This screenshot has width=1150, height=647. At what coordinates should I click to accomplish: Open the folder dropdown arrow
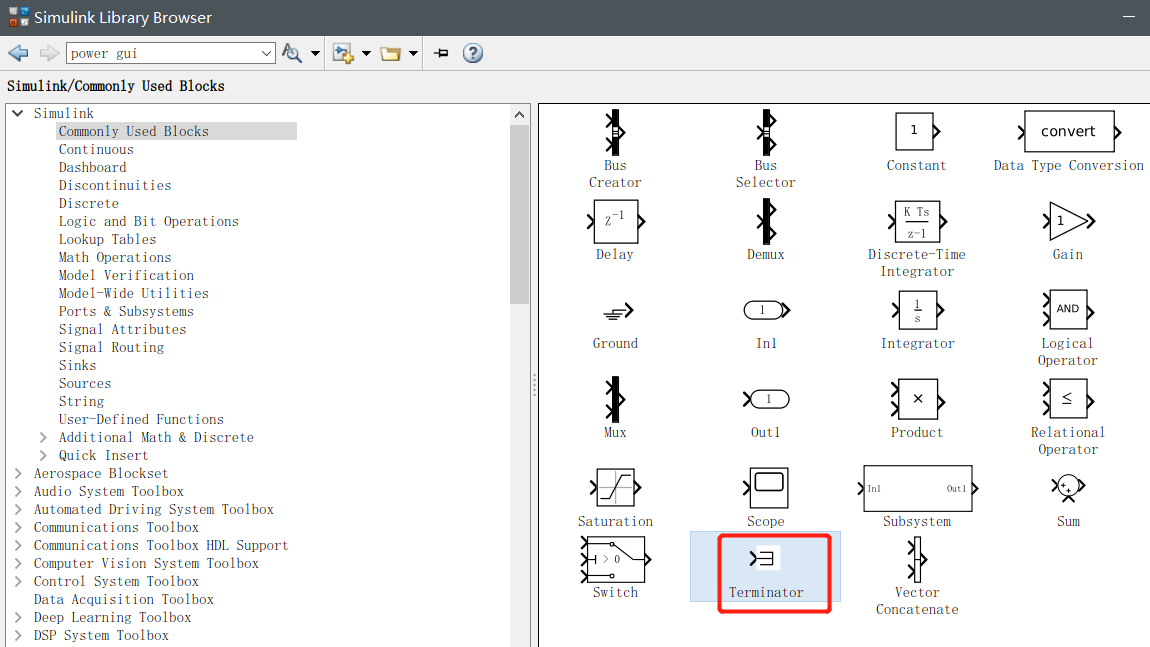tap(414, 53)
